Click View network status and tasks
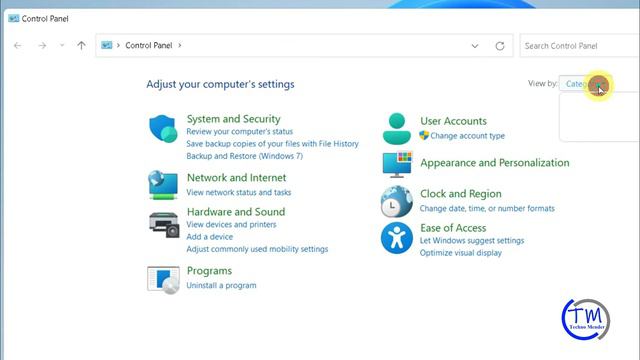Image resolution: width=640 pixels, height=360 pixels. pyautogui.click(x=239, y=192)
